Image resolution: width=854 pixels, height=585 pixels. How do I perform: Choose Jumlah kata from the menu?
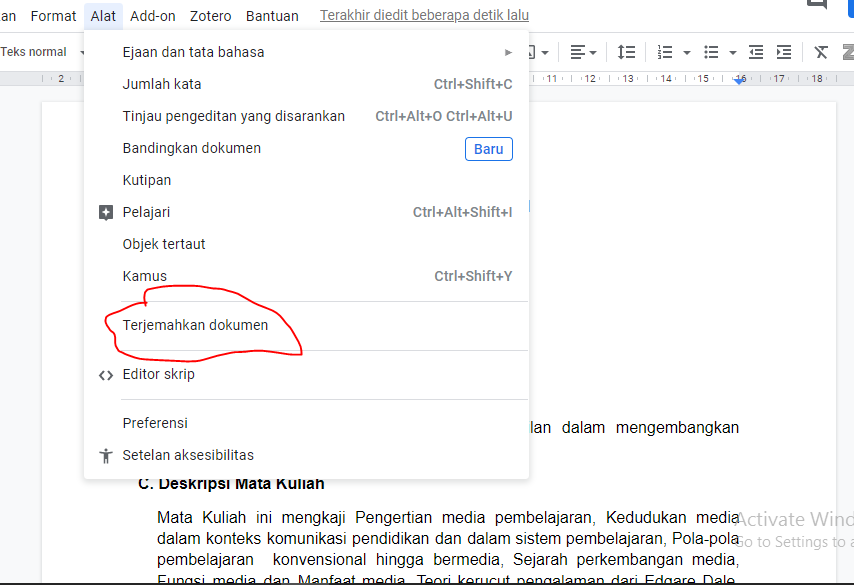pyautogui.click(x=306, y=84)
